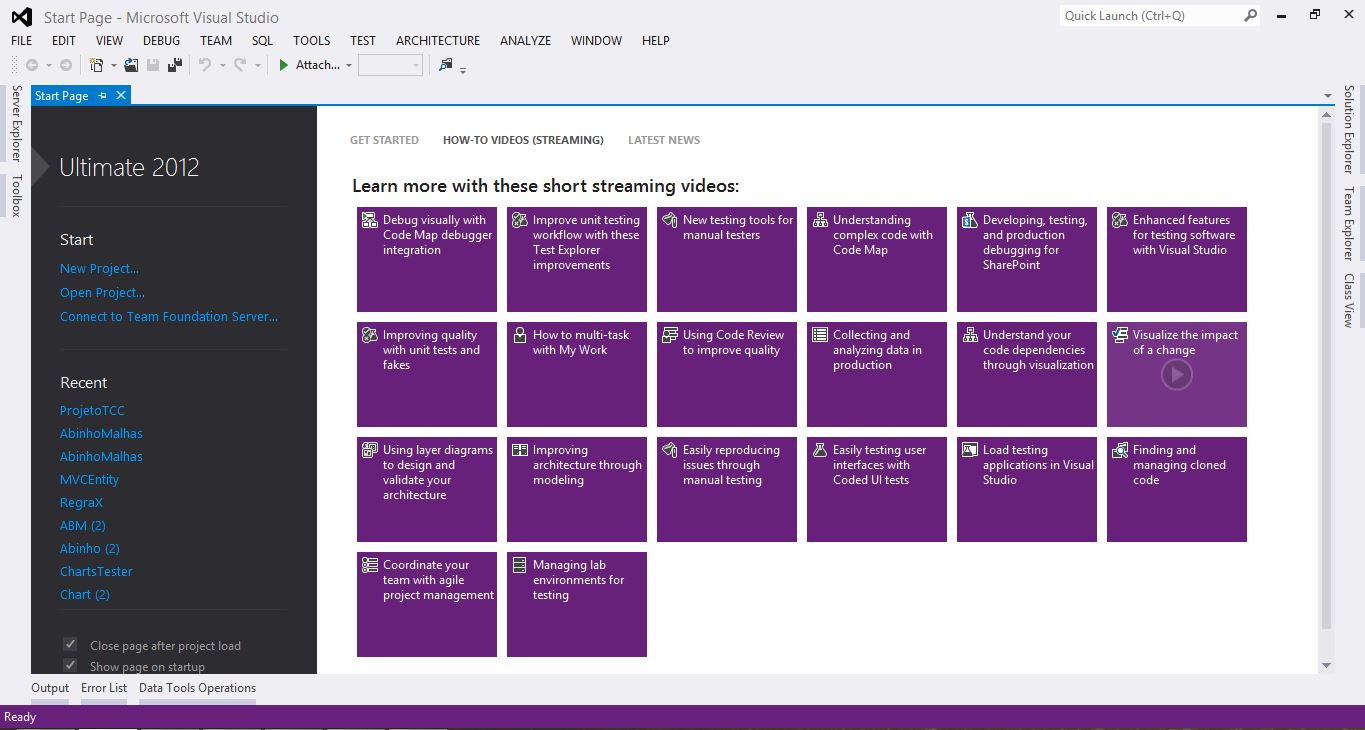Toggle Show page on startup checkbox
This screenshot has width=1365, height=730.
click(70, 665)
